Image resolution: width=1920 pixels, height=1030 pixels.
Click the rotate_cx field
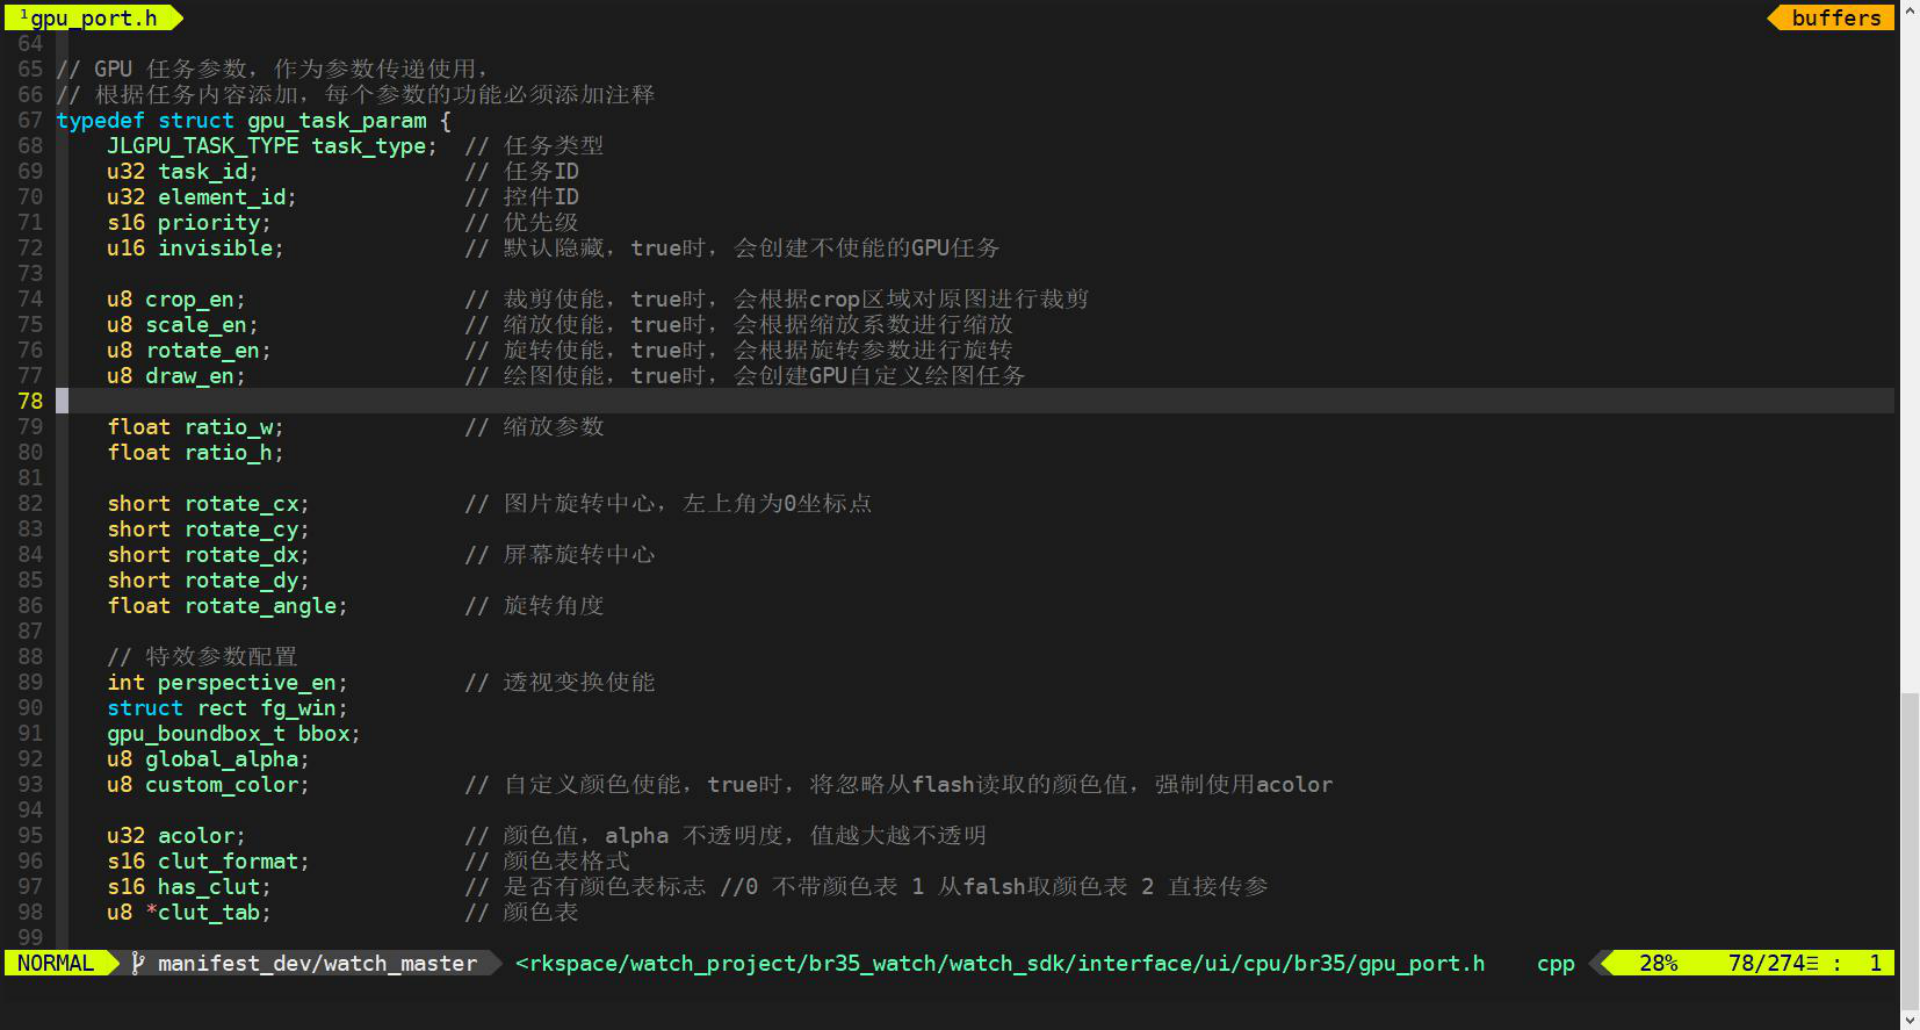pyautogui.click(x=241, y=504)
